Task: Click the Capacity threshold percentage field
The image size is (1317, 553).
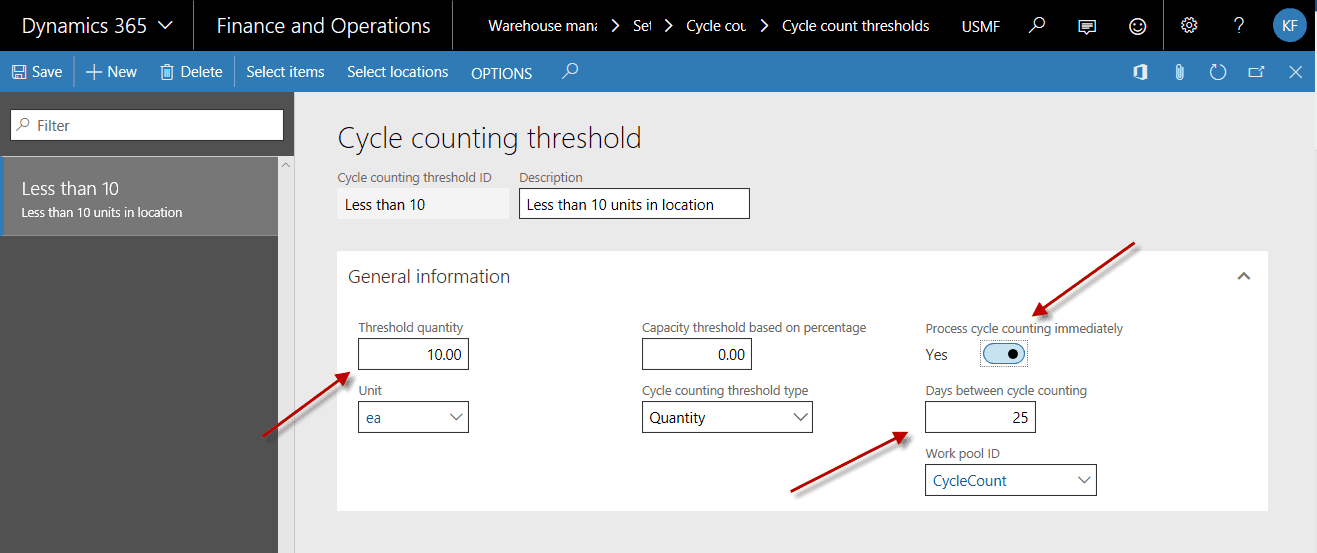Action: (x=697, y=354)
